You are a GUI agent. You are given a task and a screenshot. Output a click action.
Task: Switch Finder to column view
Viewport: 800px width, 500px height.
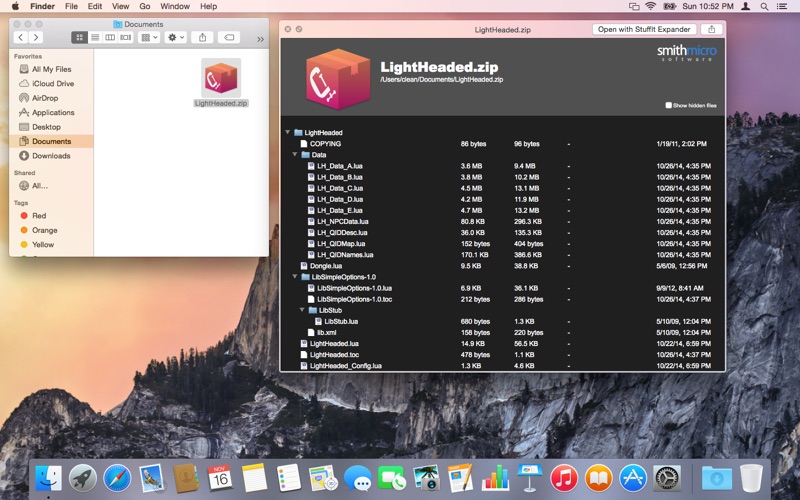pyautogui.click(x=110, y=37)
